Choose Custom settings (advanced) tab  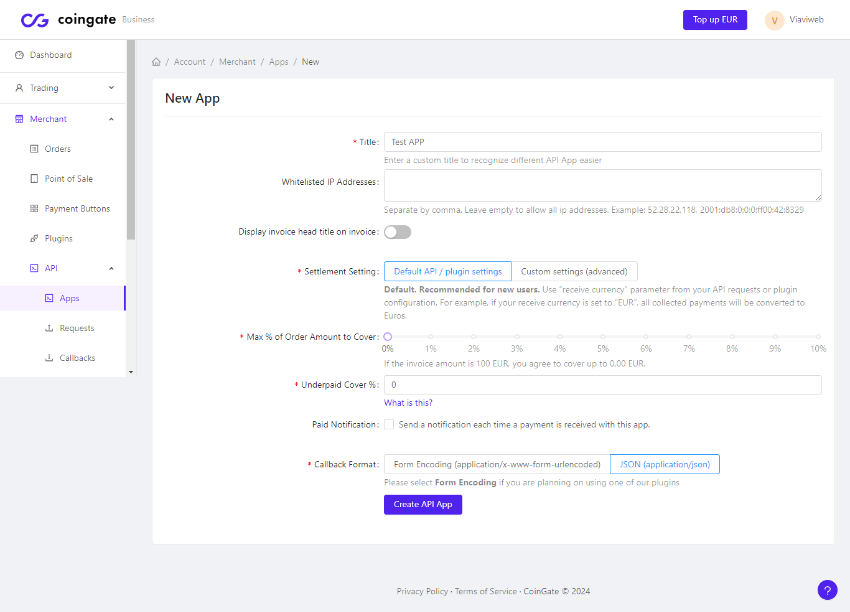point(574,271)
